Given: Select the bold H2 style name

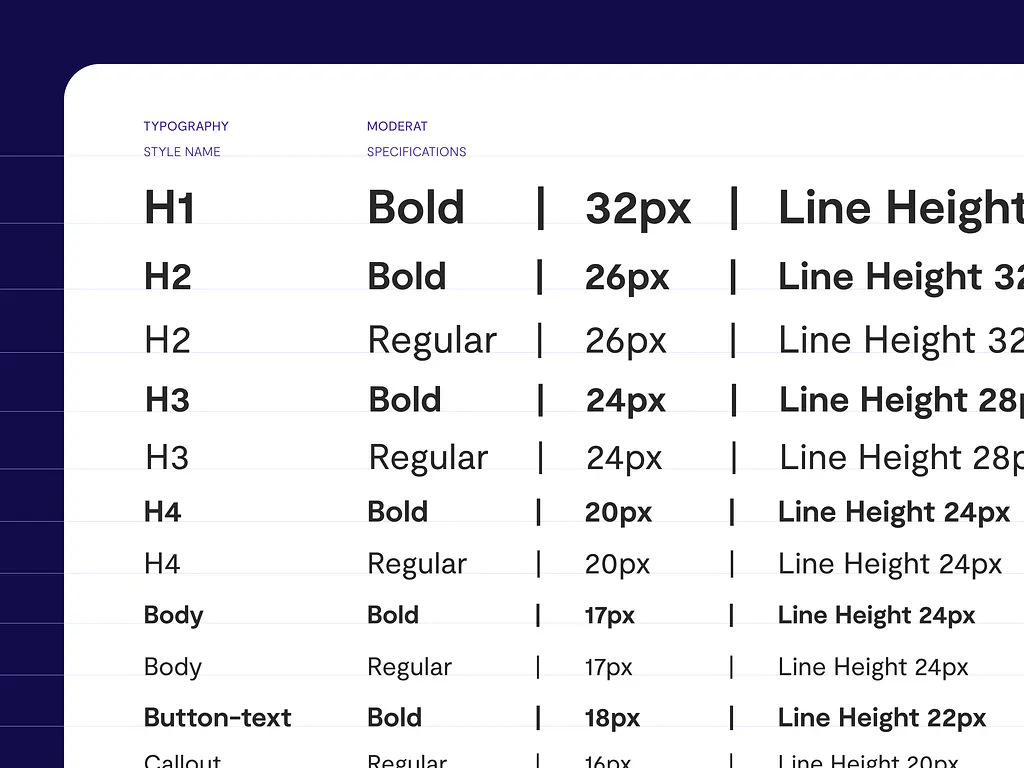Looking at the screenshot, I should (167, 277).
